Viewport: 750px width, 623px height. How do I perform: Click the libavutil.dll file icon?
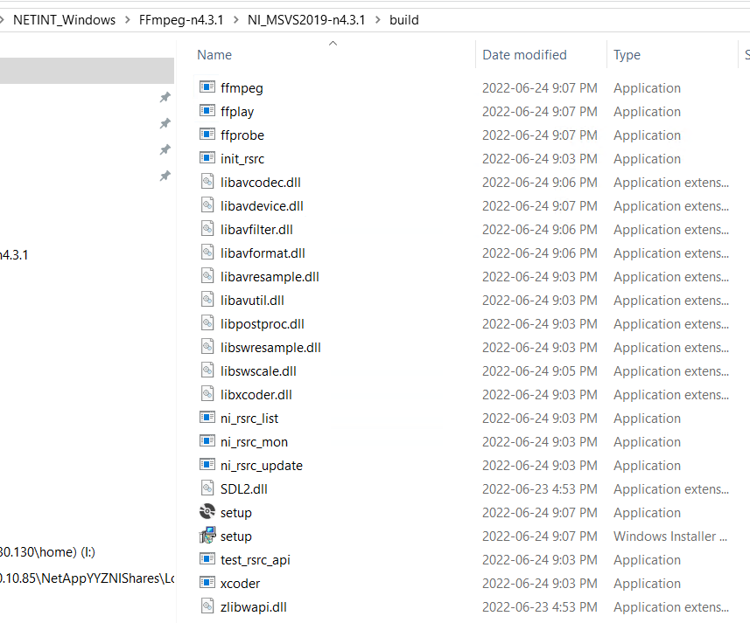207,300
